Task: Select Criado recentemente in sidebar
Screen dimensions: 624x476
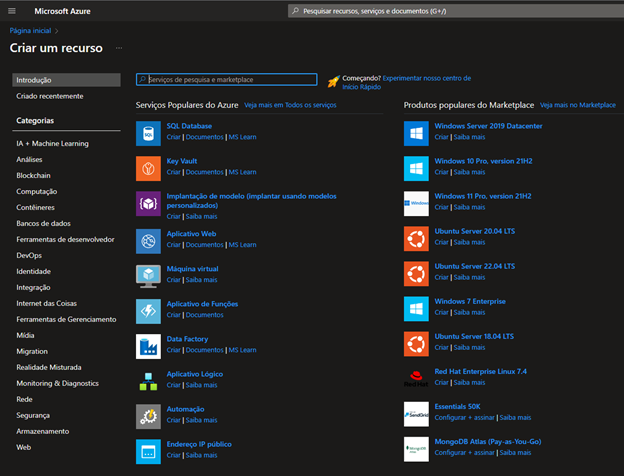Action: pyautogui.click(x=50, y=96)
